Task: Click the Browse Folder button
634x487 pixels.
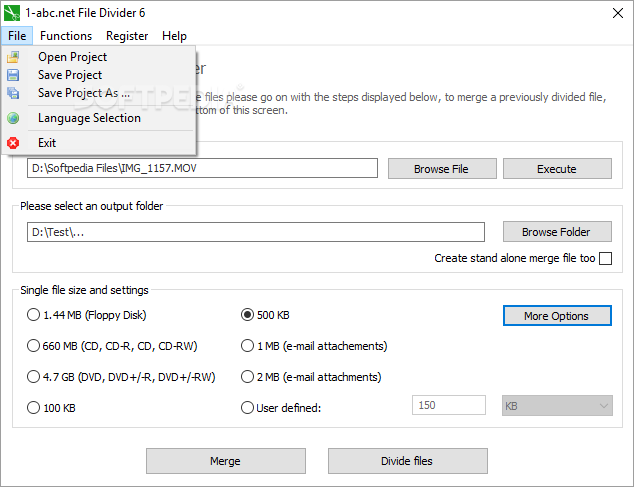Action: tap(557, 232)
